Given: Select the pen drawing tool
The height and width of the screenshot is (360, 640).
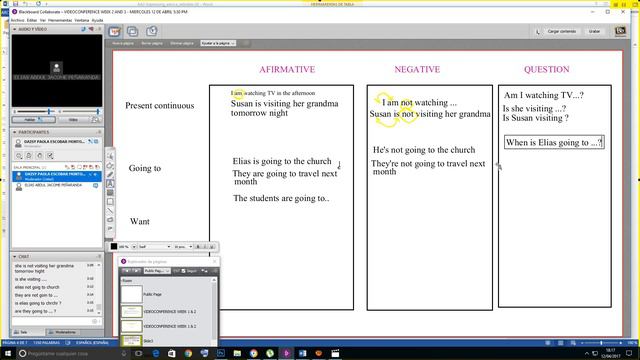Looking at the screenshot, I should [x=110, y=175].
